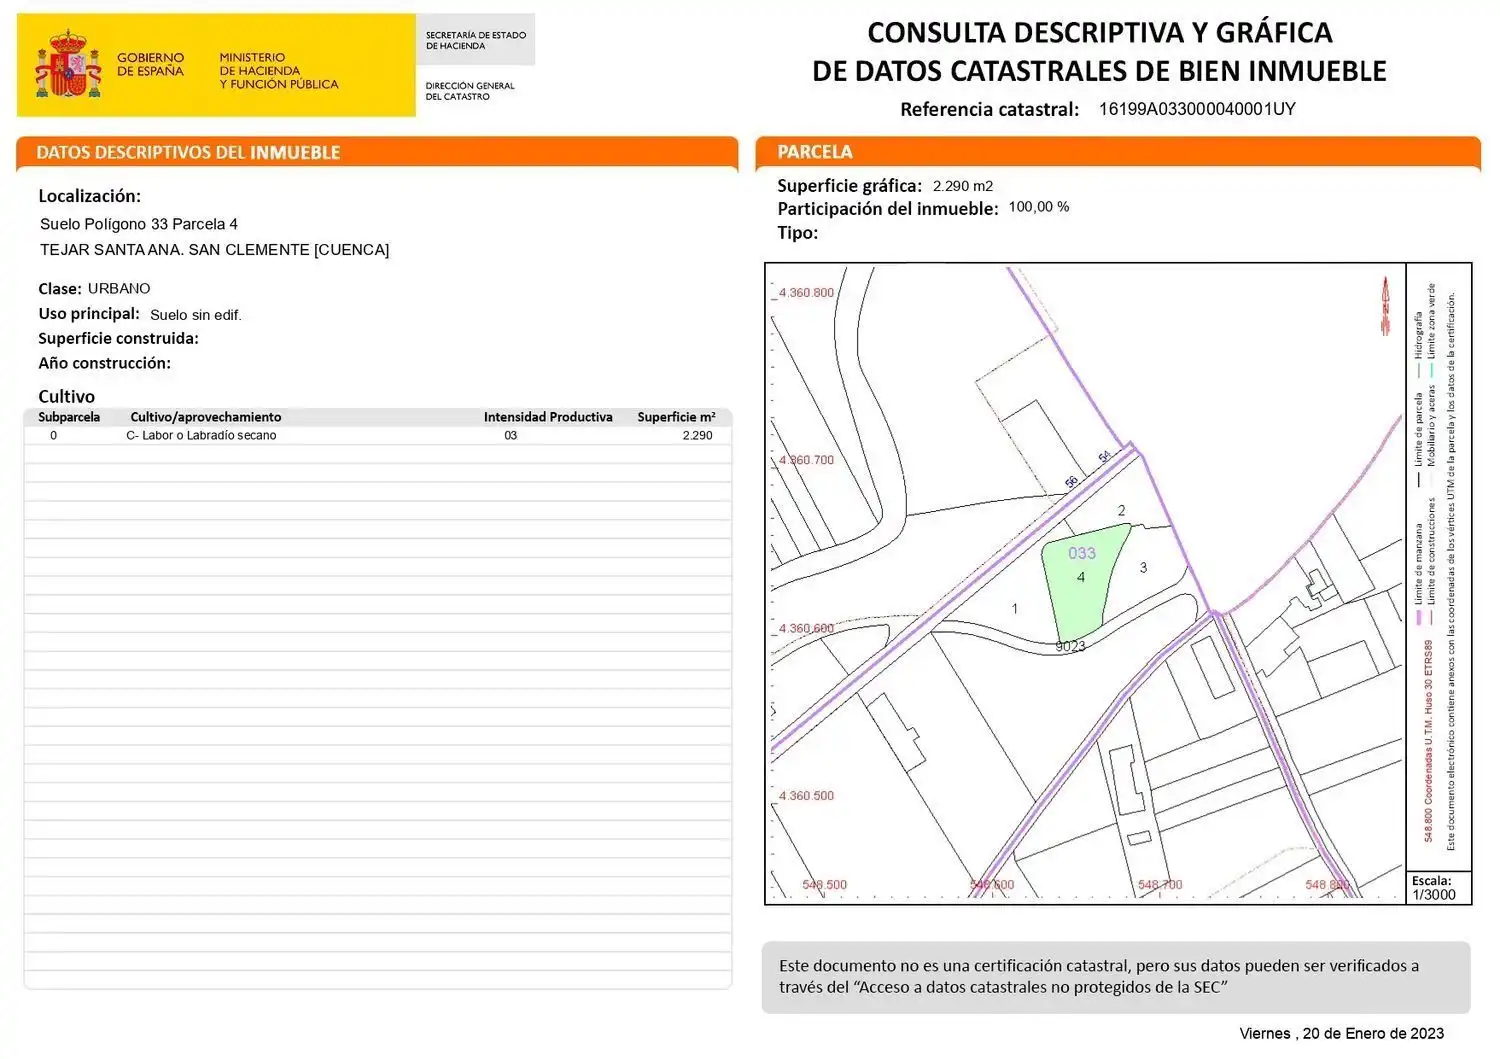
Task: Click the "Superficie gráfica:" label
Action: (x=849, y=186)
